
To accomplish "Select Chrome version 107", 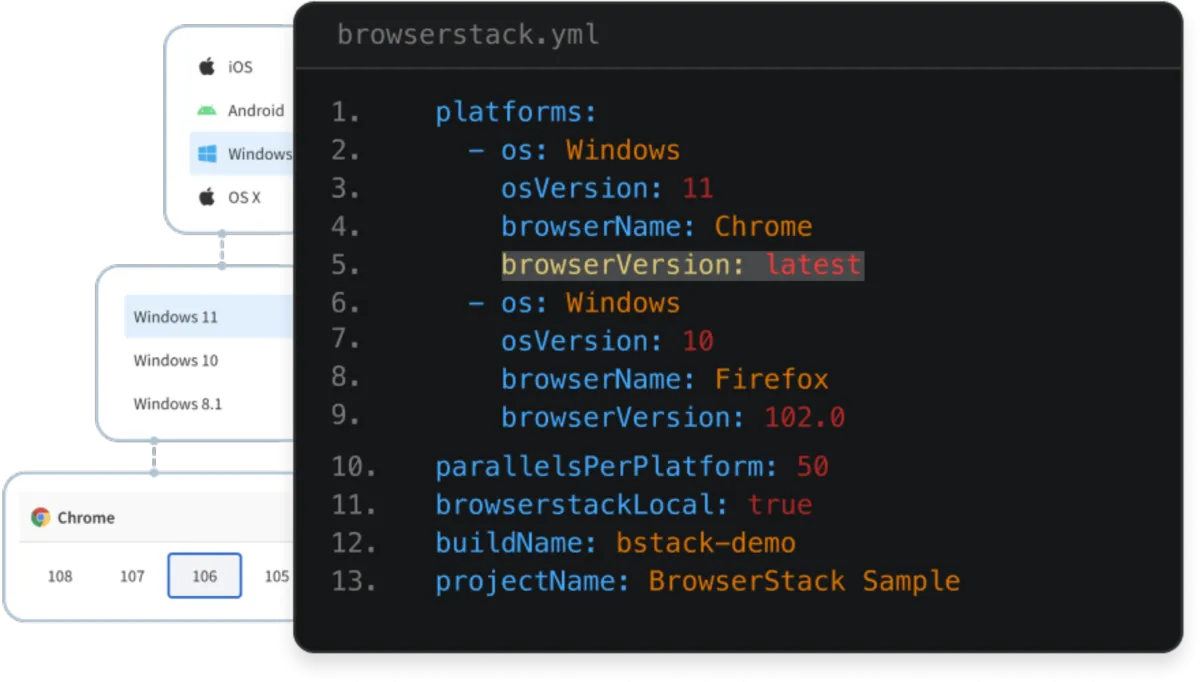I will [132, 576].
